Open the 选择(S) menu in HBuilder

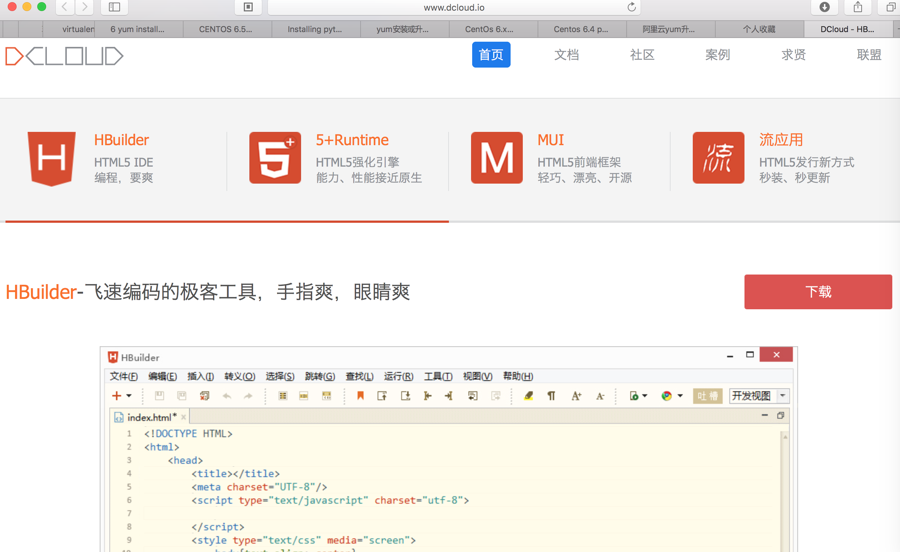280,376
